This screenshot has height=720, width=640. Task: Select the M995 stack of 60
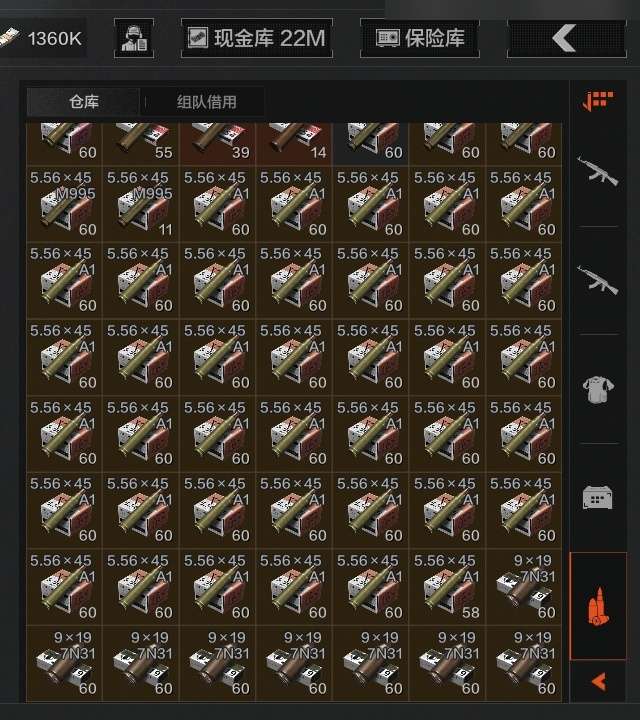coord(64,204)
